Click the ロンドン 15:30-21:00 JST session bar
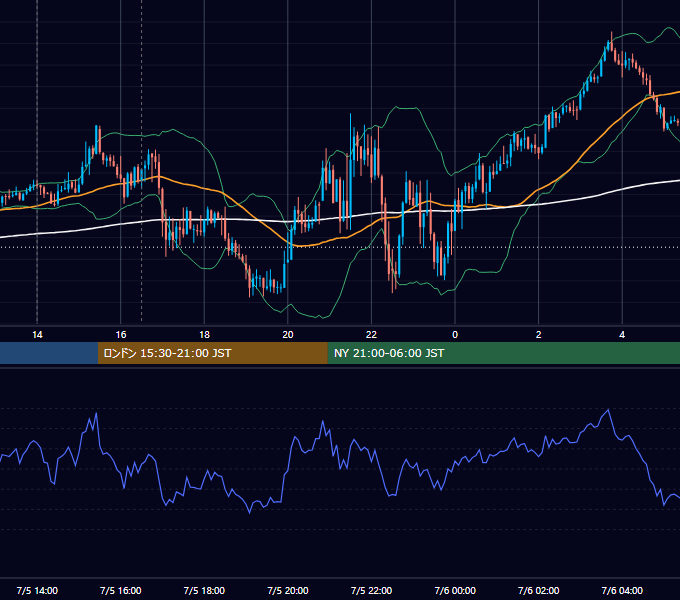The image size is (680, 600). click(x=212, y=353)
